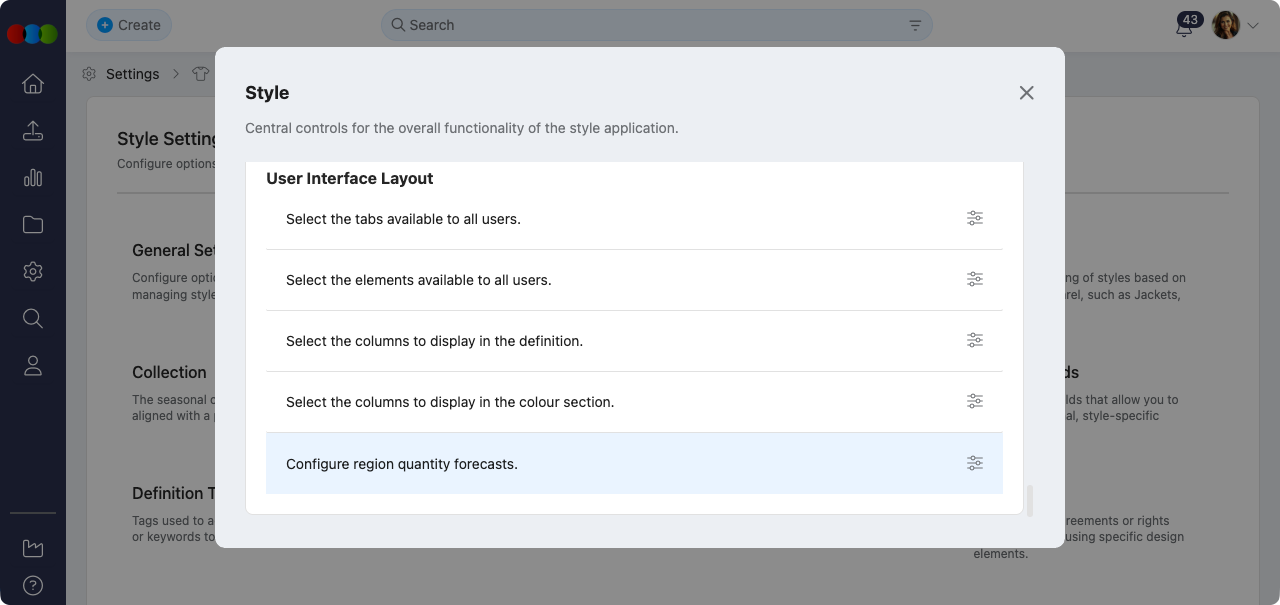The height and width of the screenshot is (605, 1280).
Task: Expand the user profile avatar menu
Action: pyautogui.click(x=1234, y=26)
